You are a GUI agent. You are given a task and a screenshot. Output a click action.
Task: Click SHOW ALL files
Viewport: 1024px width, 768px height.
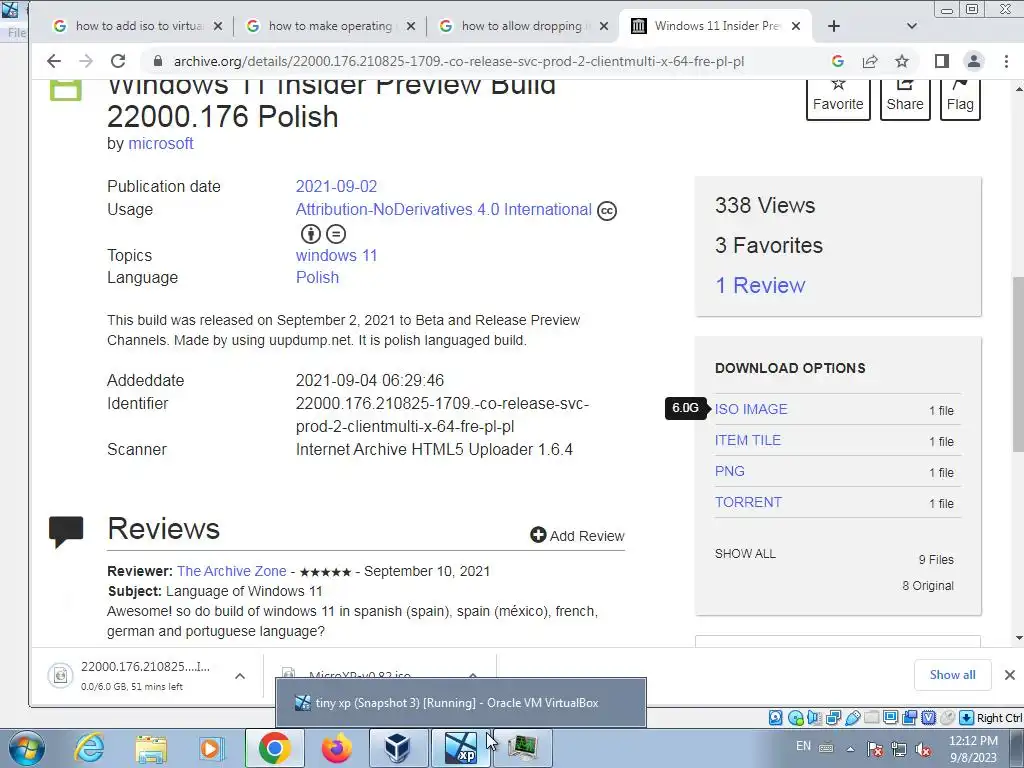(745, 554)
